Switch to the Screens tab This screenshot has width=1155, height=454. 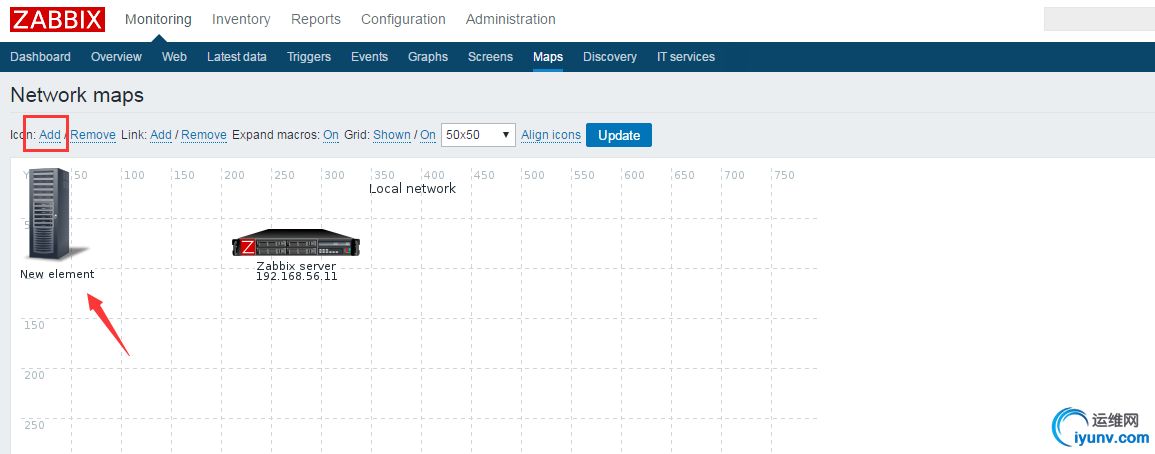[490, 57]
